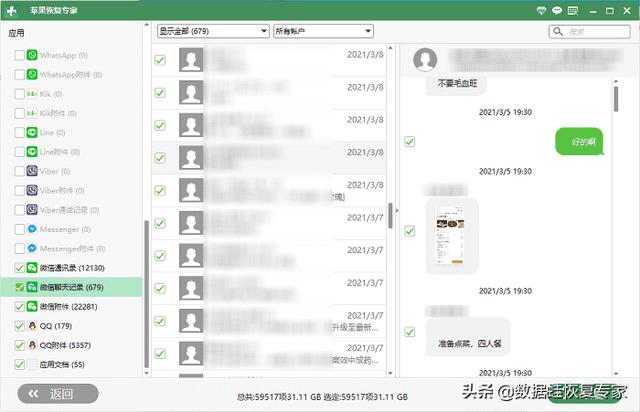The width and height of the screenshot is (640, 412).
Task: Click the Viber (0) icon
Action: coord(32,171)
